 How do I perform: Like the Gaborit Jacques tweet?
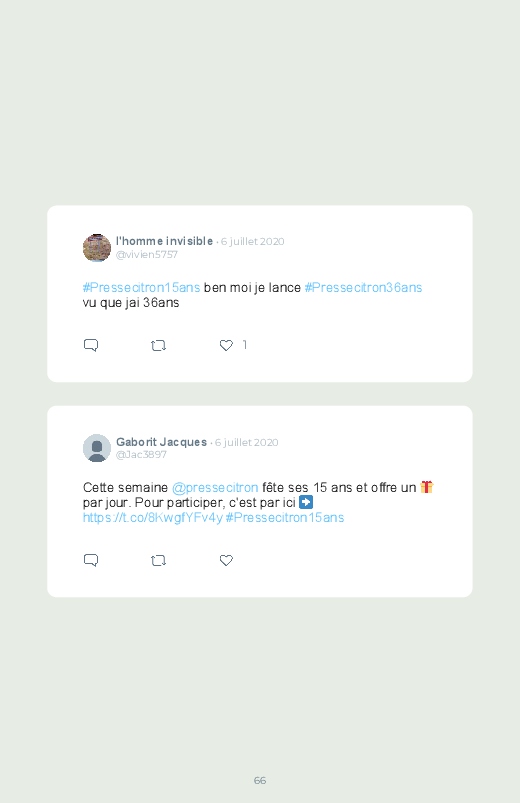click(x=226, y=561)
